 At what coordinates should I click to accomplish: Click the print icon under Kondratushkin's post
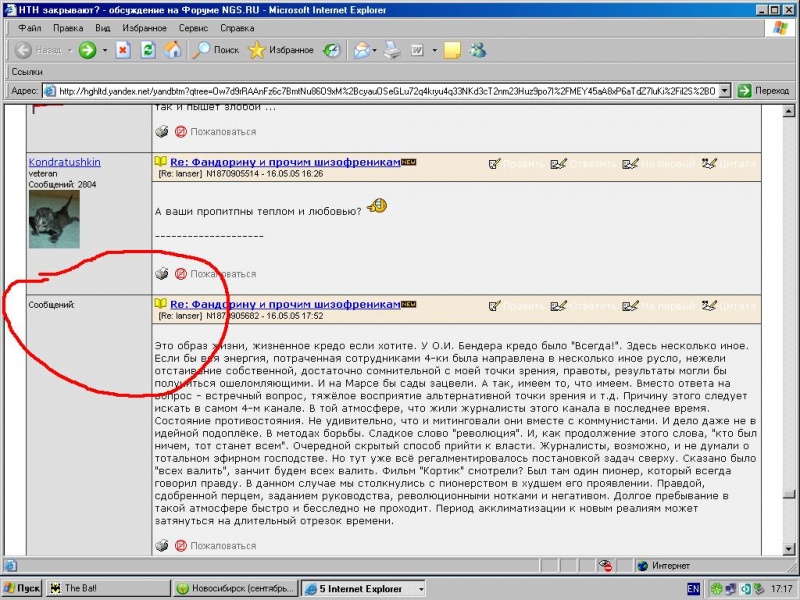[x=162, y=274]
